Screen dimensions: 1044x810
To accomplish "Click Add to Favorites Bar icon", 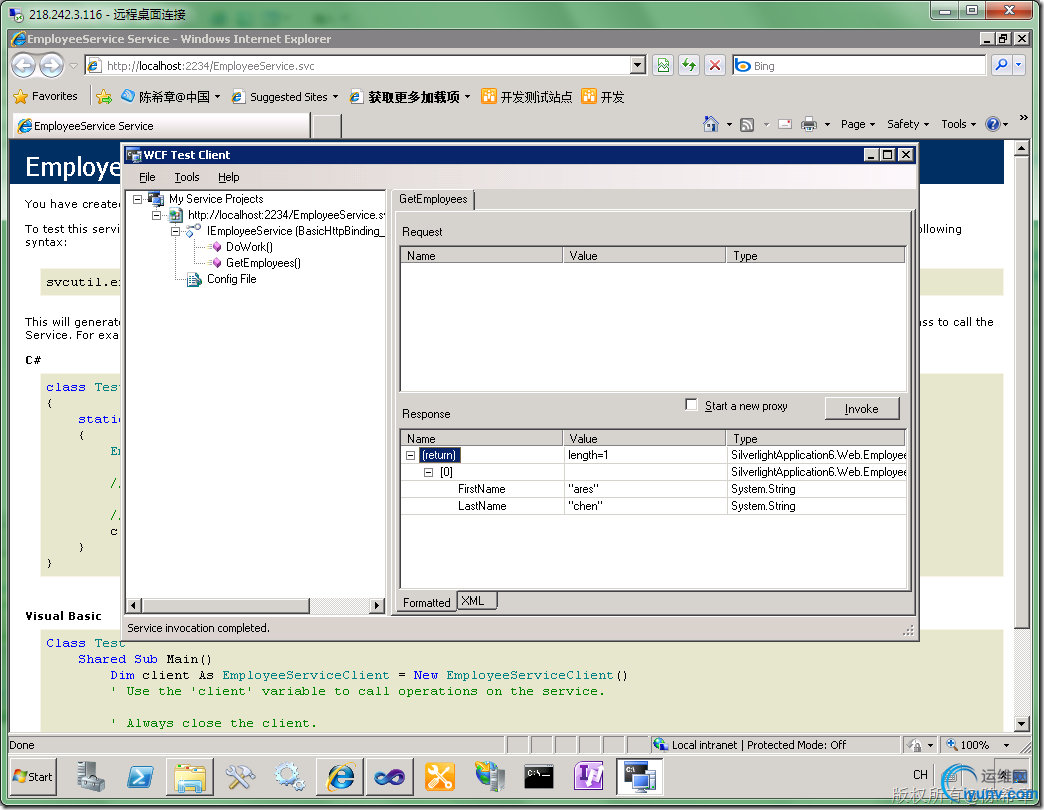I will 104,97.
